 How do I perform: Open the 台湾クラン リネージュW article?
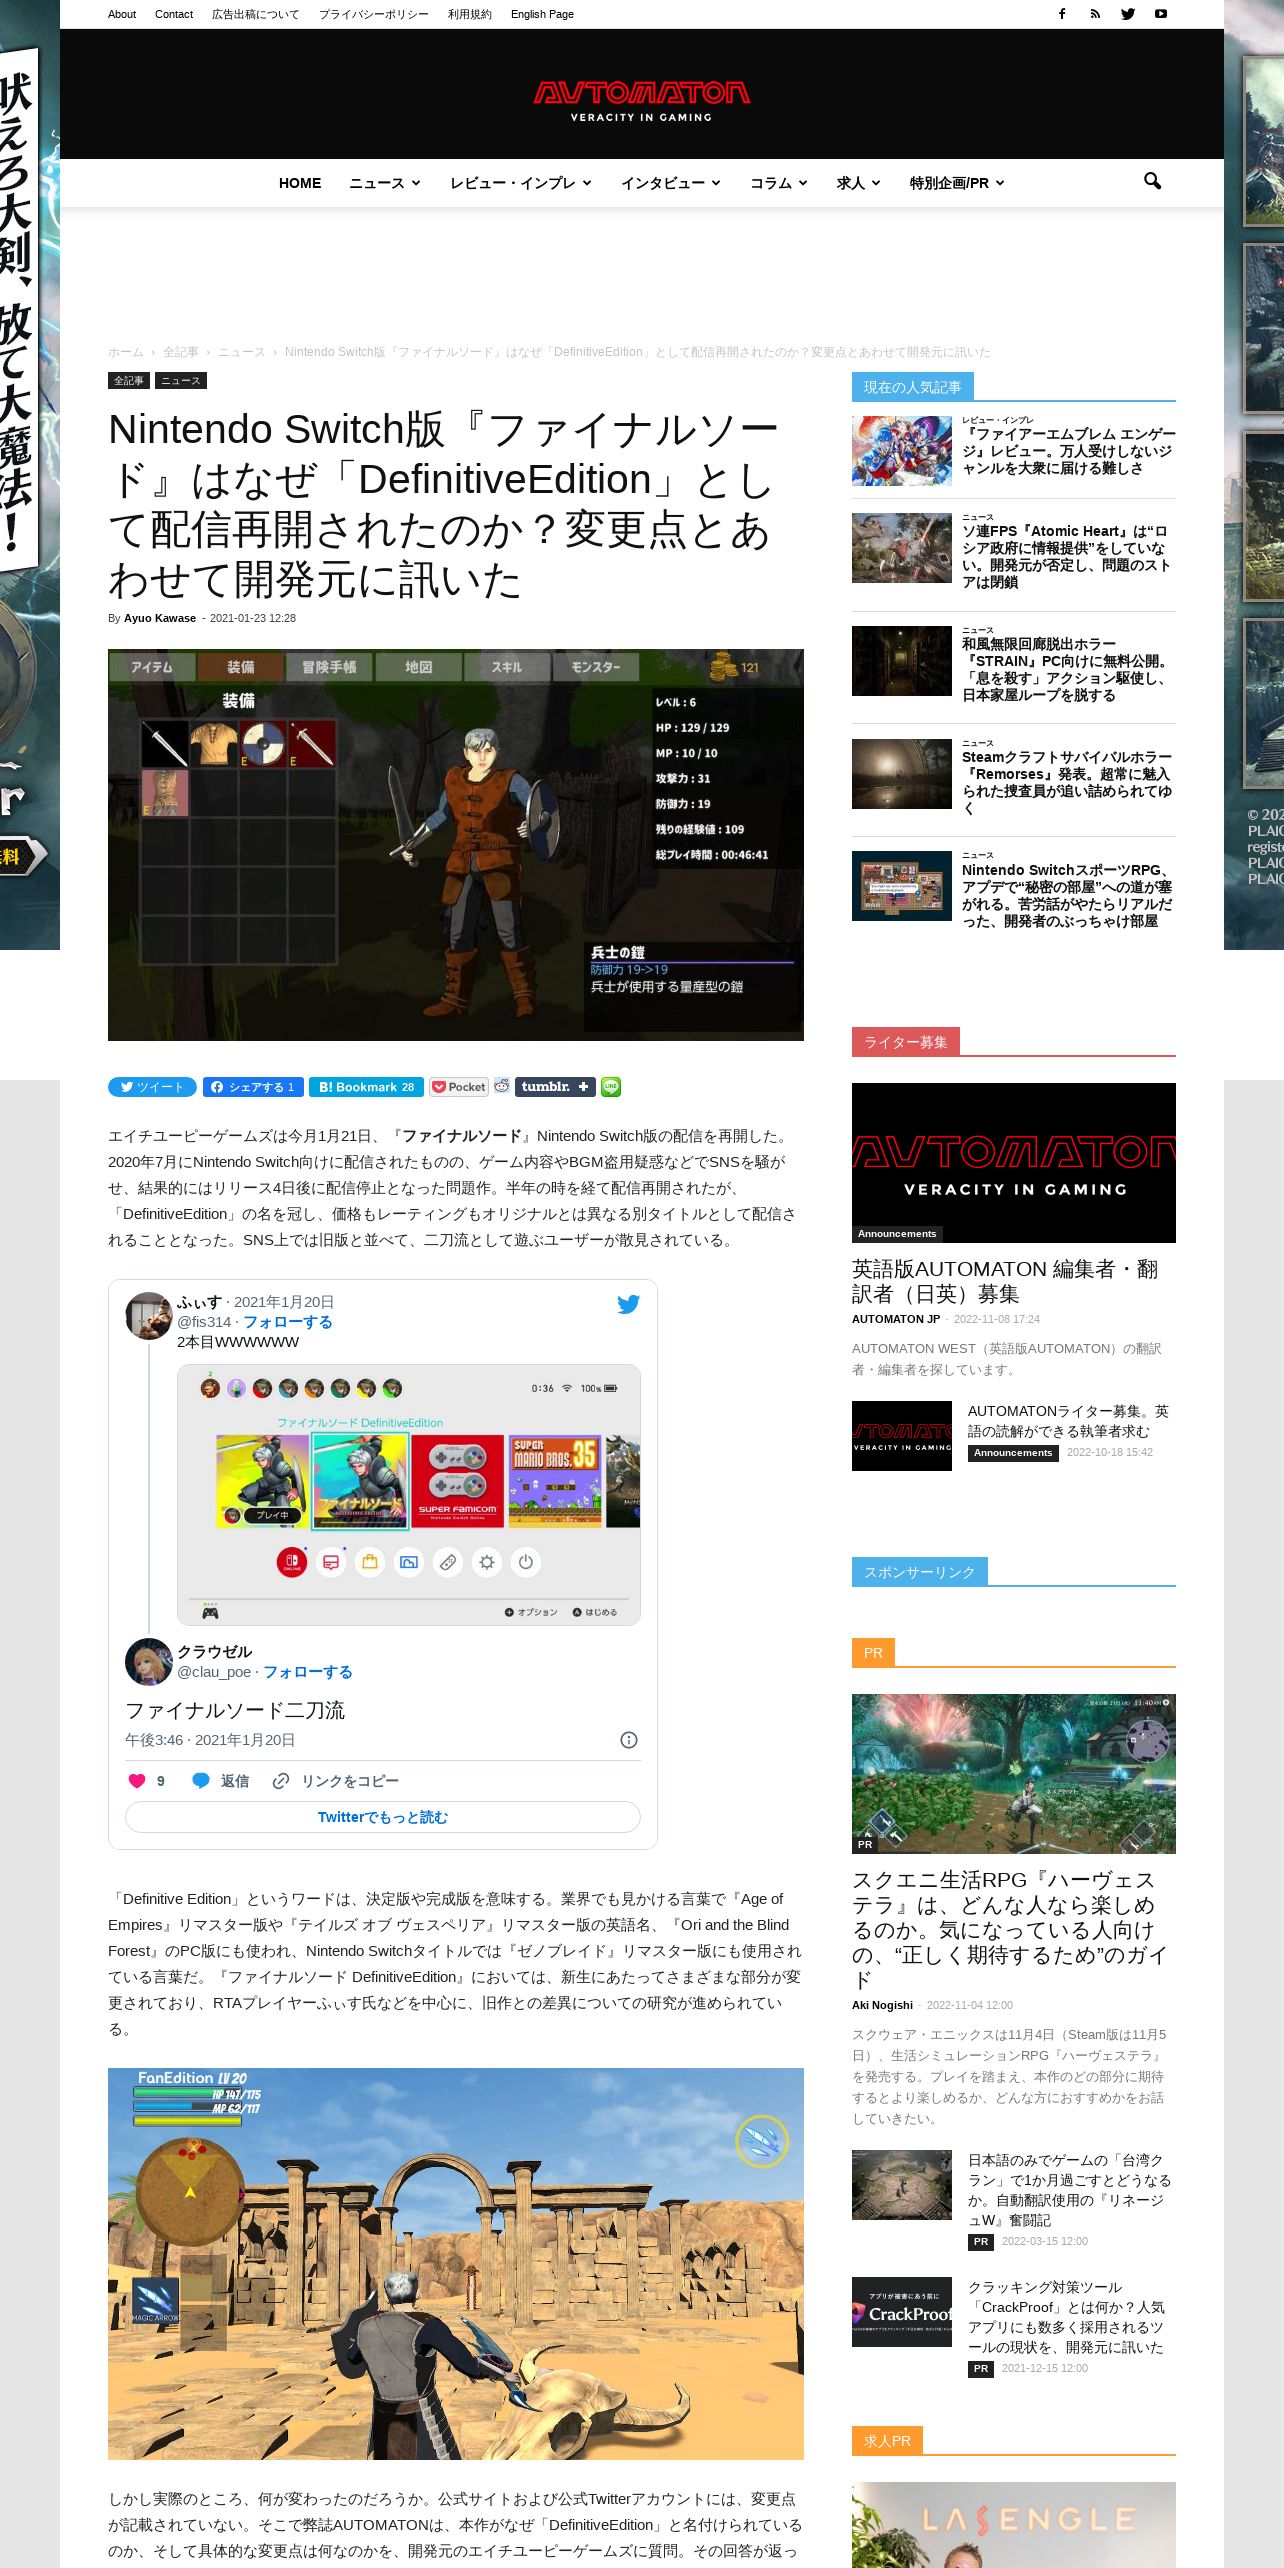(x=1069, y=2190)
